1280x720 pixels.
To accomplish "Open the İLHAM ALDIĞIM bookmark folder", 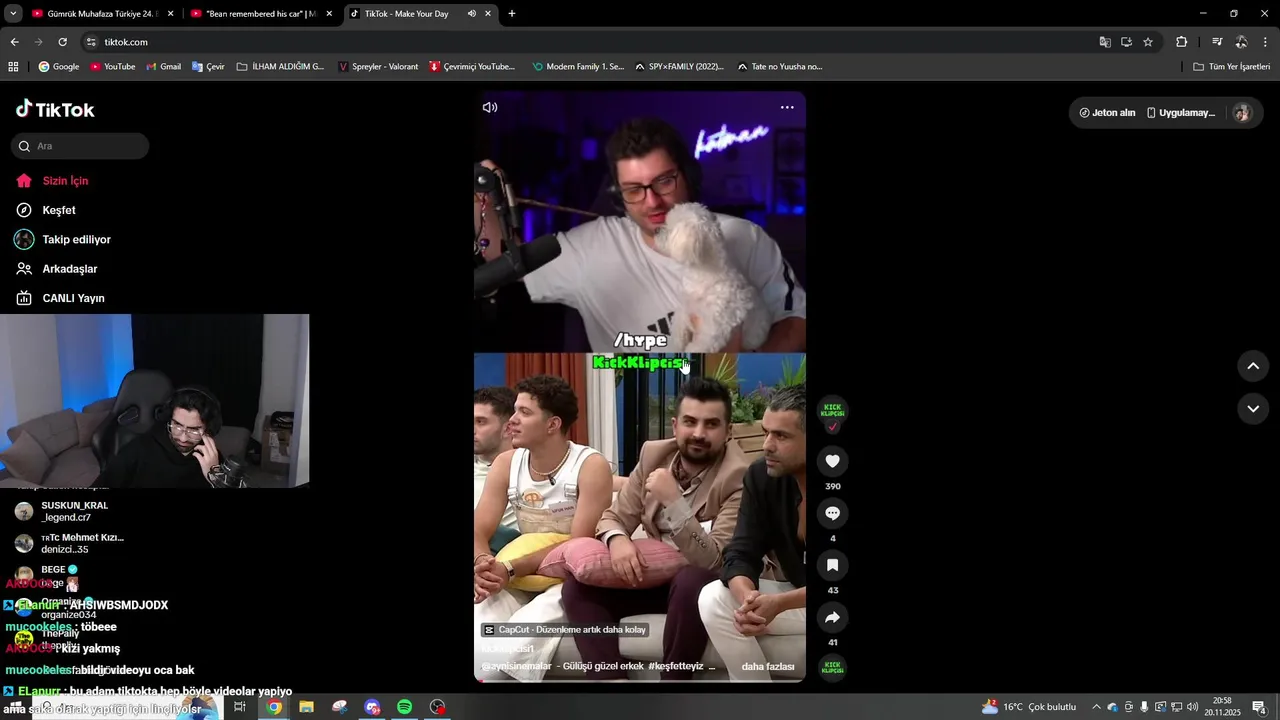I will 281,67.
